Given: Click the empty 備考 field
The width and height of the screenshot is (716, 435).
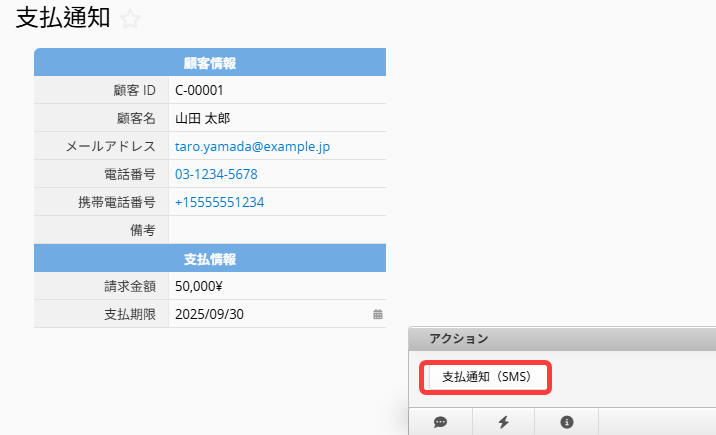Looking at the screenshot, I should pyautogui.click(x=275, y=230).
